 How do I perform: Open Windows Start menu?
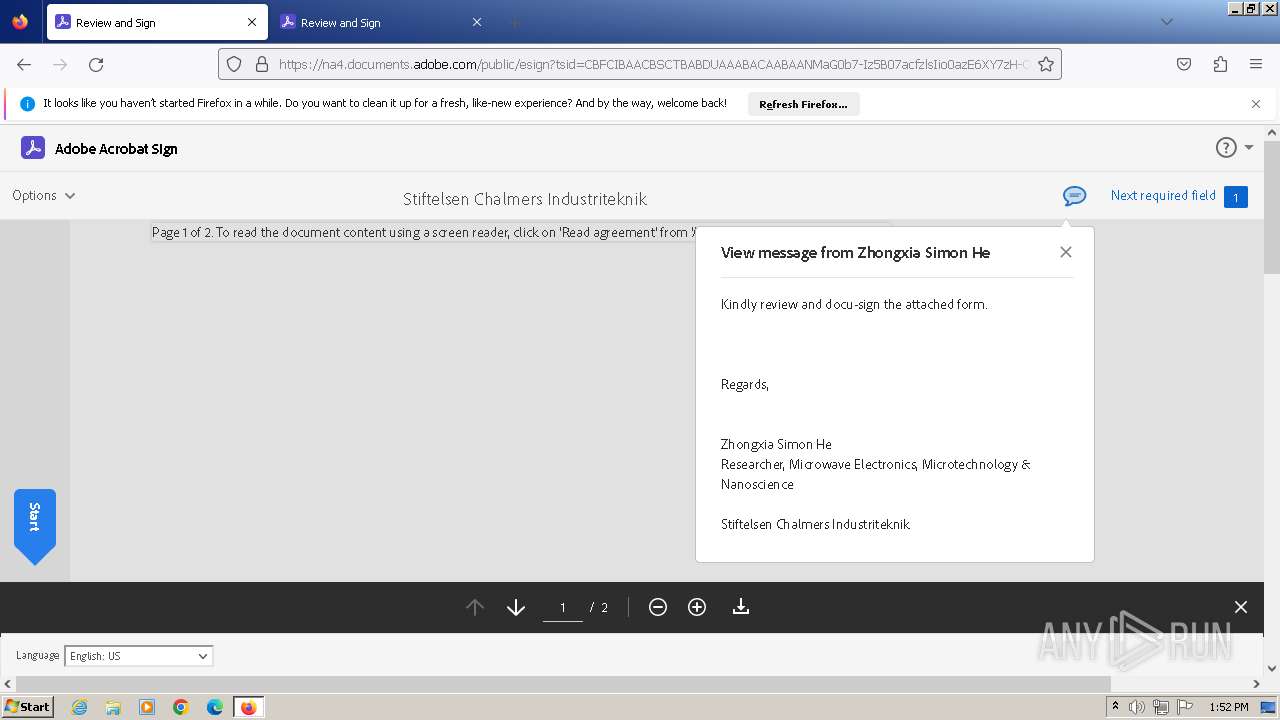tap(28, 707)
